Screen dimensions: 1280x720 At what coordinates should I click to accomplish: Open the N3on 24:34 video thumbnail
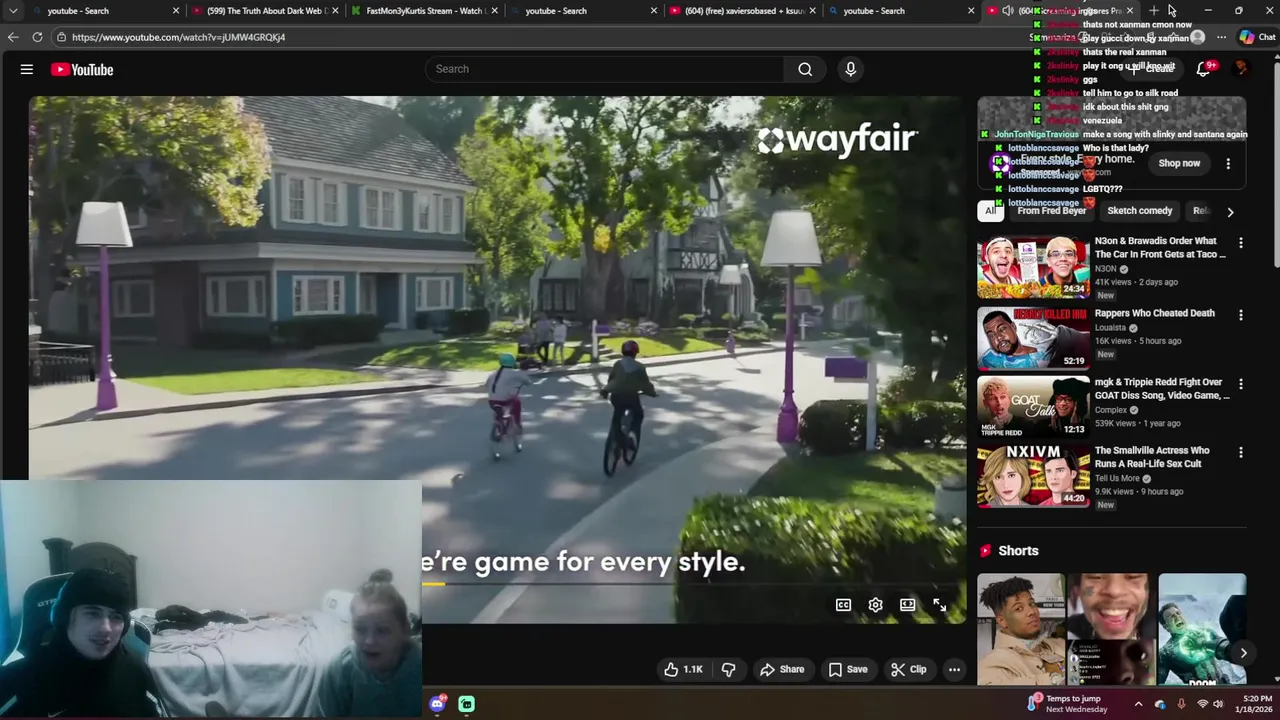point(1033,267)
